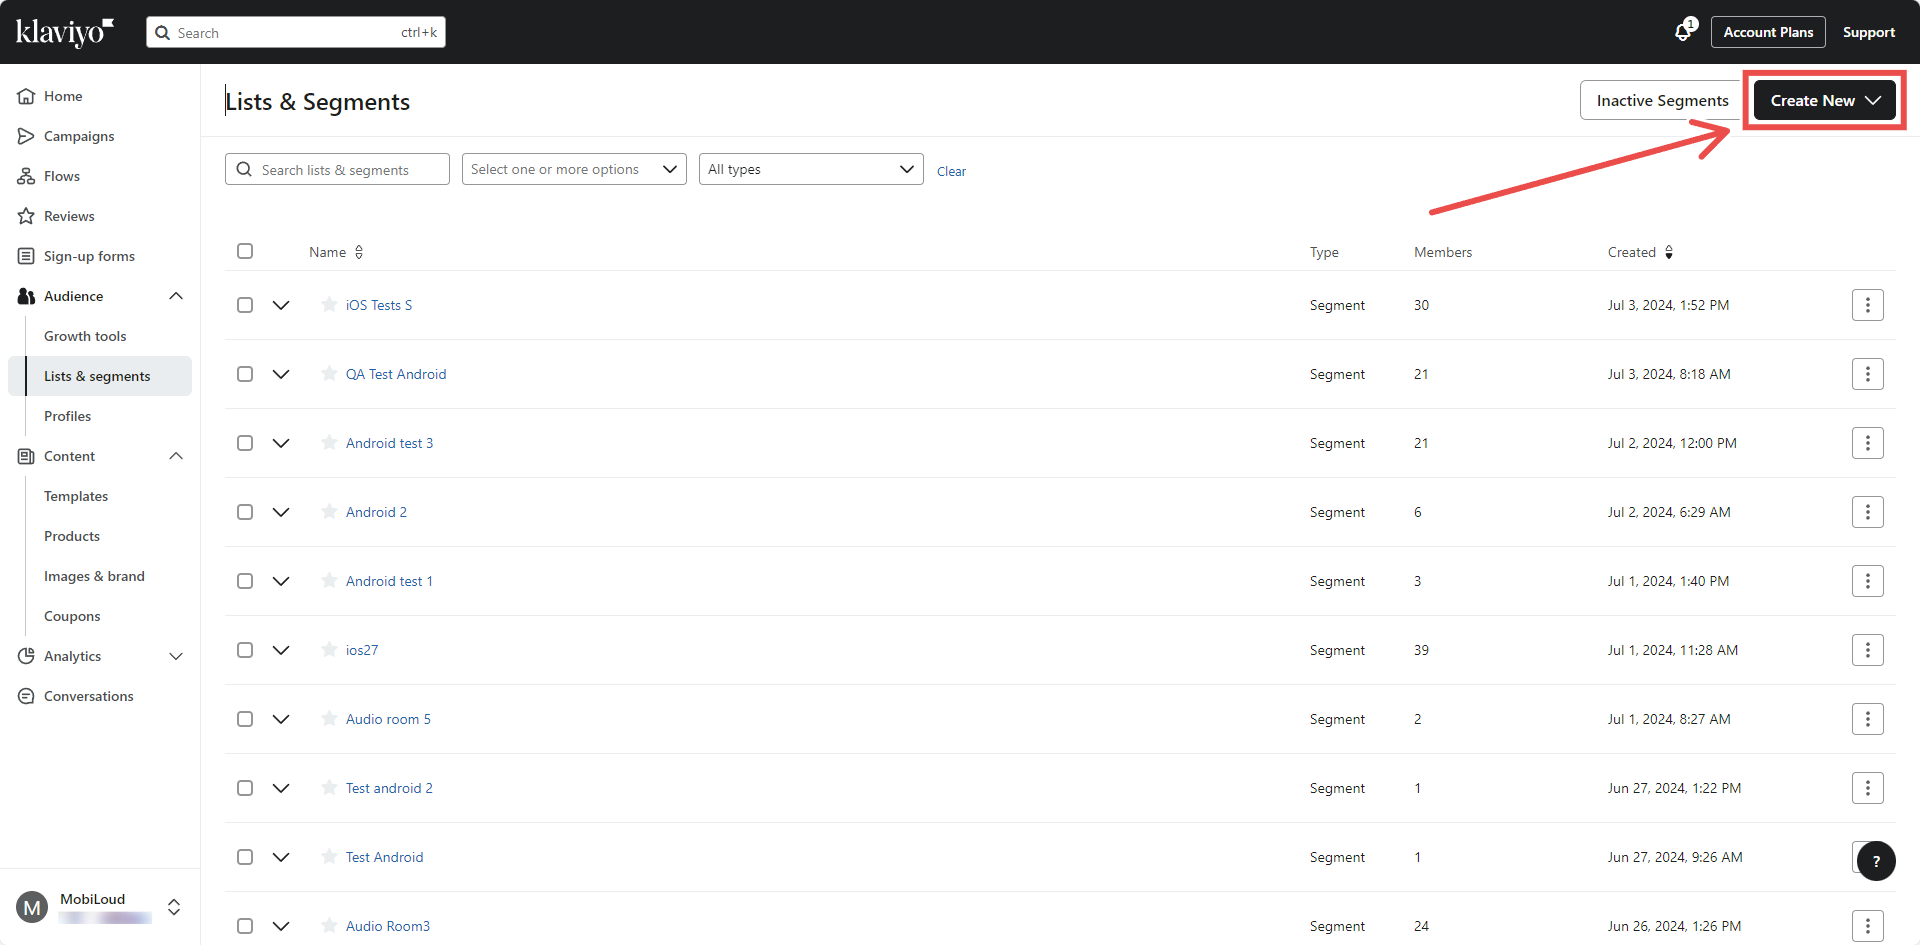Open Growth tools under Audience
Screen dimensions: 1920x945
[85, 336]
